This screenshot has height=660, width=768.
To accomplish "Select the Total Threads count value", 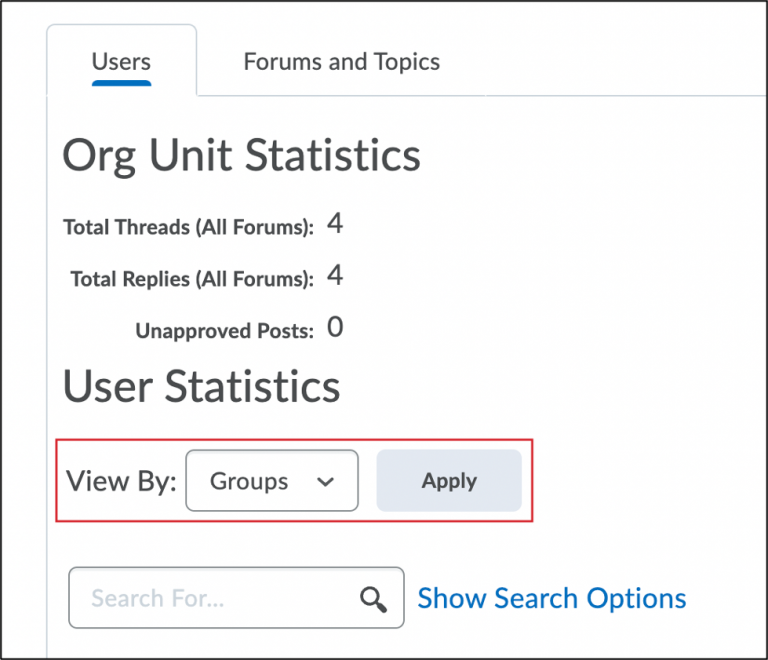I will (335, 224).
